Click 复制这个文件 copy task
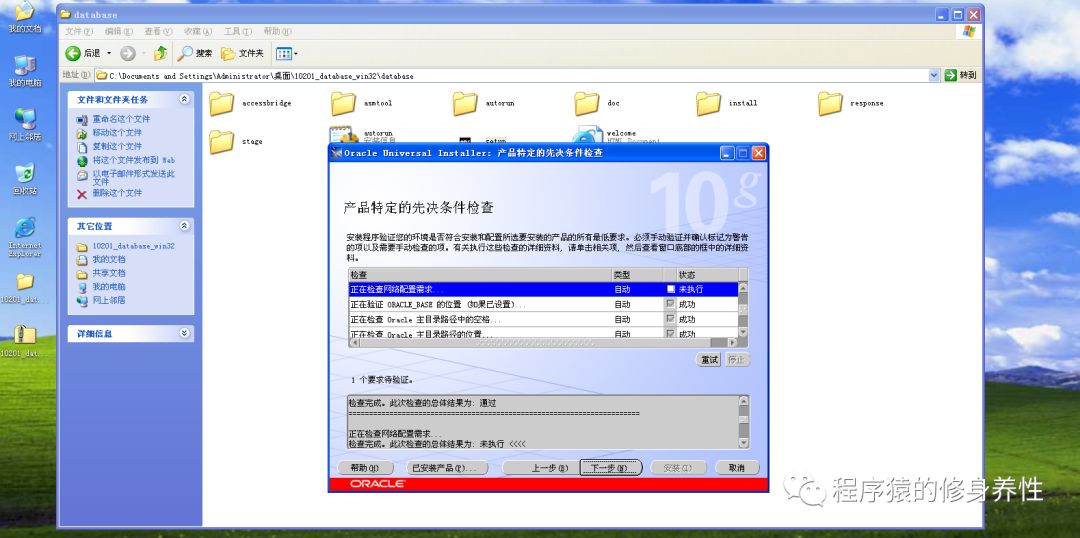 pos(117,146)
